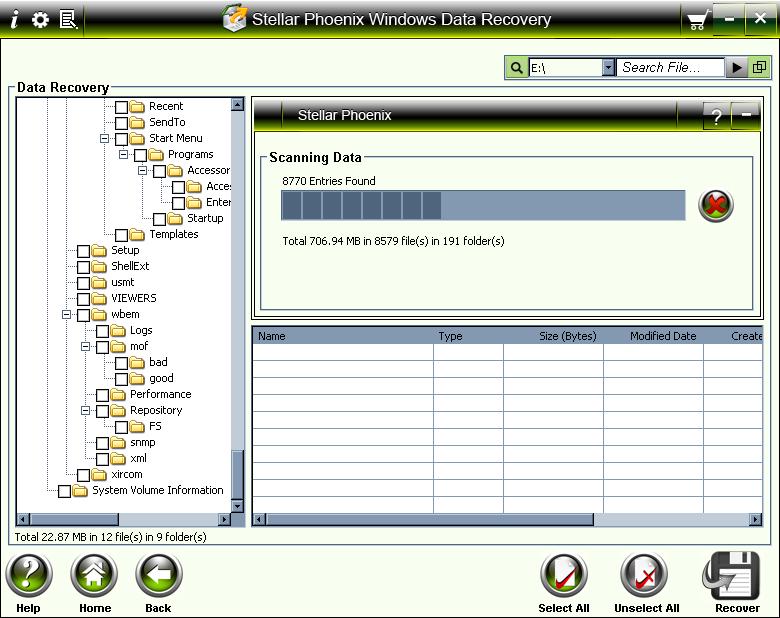Sort by Modified Date column header

coord(662,336)
